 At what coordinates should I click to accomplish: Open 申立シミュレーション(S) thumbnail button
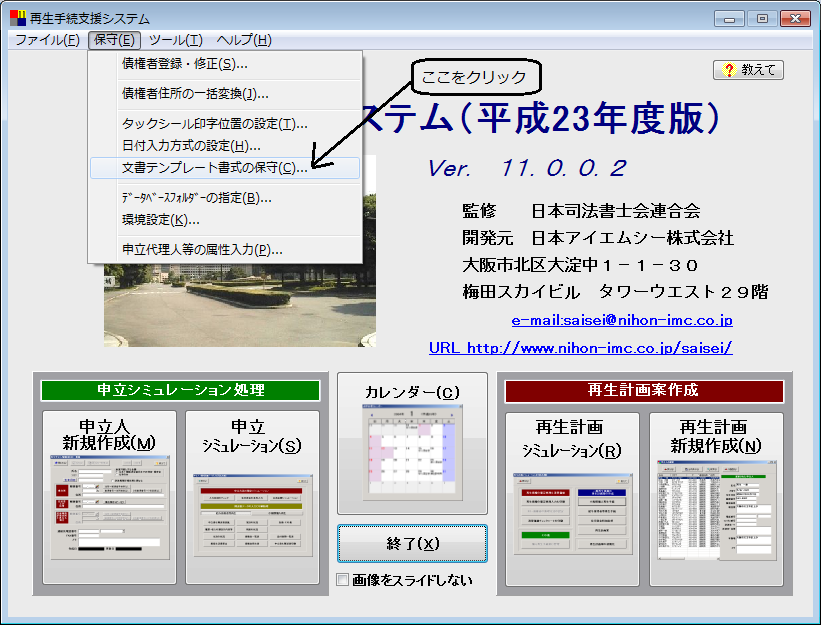point(252,497)
